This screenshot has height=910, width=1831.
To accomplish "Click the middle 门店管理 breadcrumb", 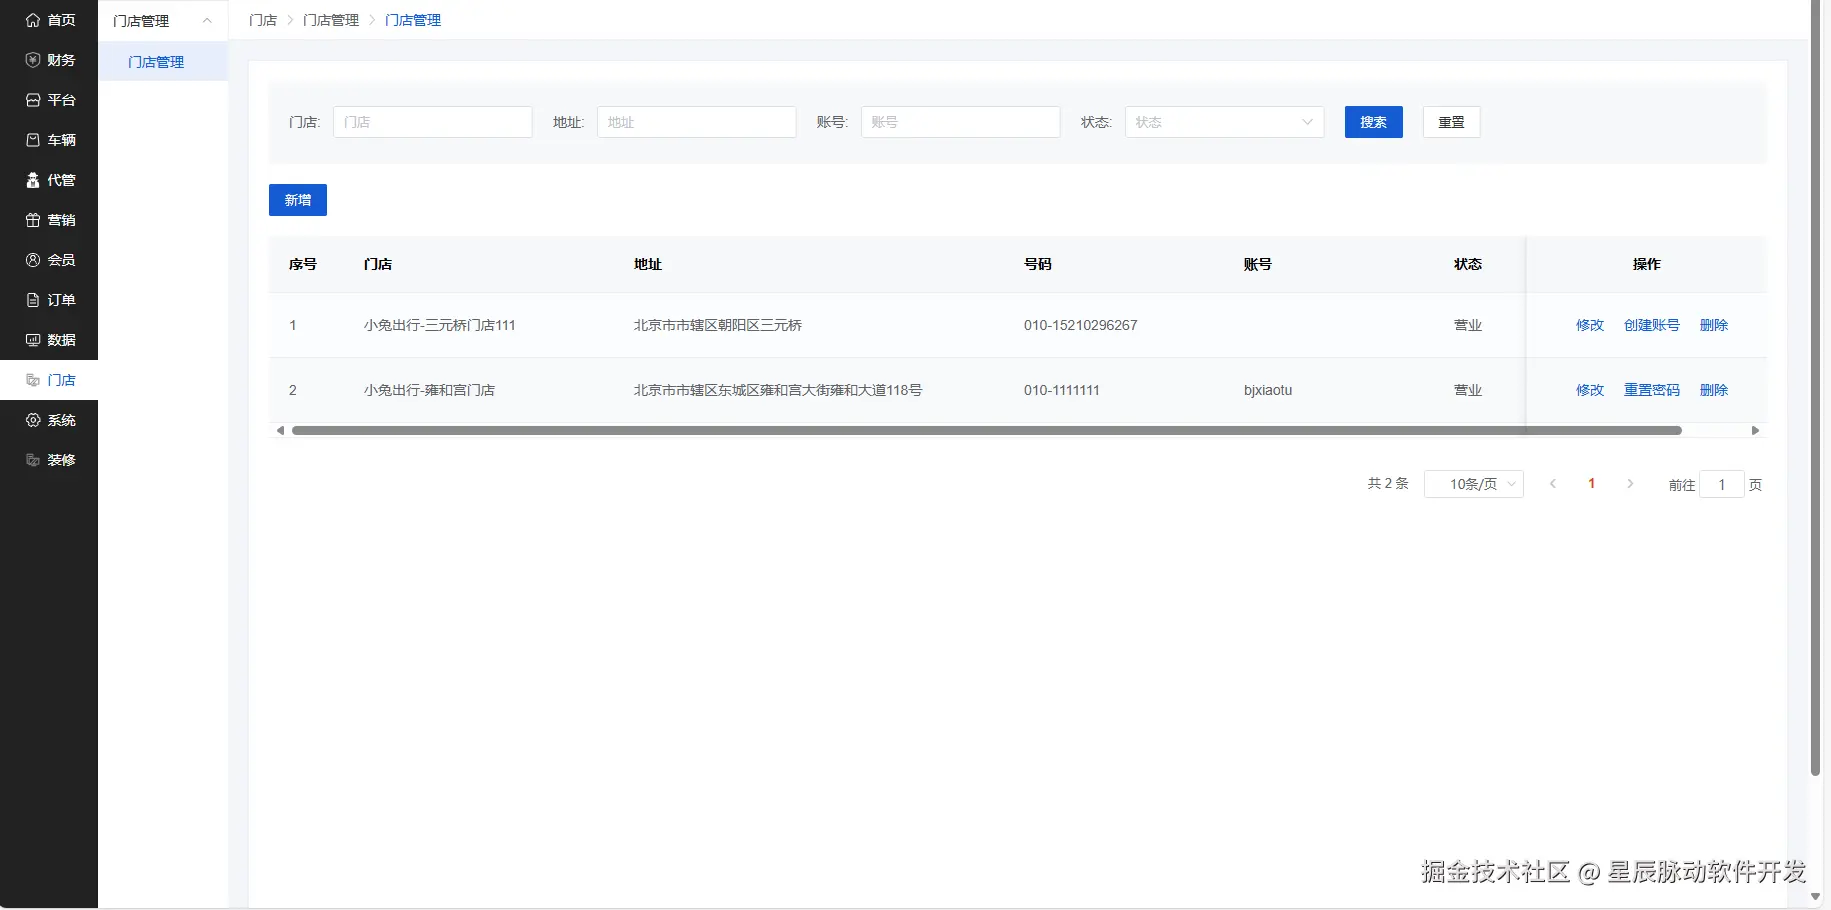I will (331, 20).
